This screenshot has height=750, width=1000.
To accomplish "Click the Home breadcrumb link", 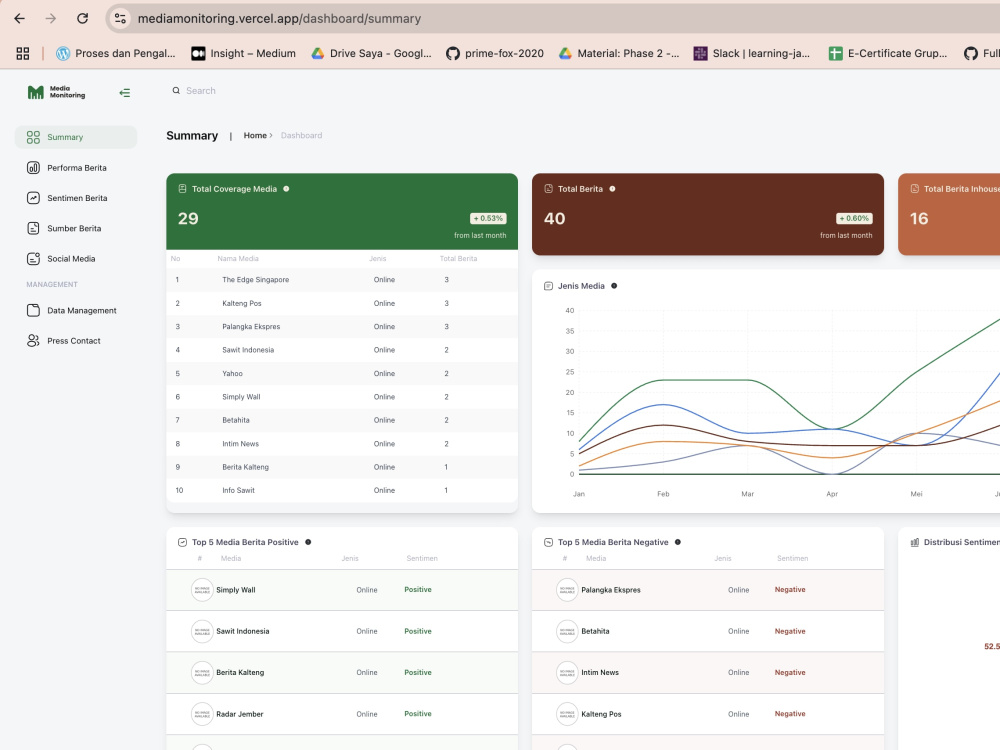I will coord(255,135).
